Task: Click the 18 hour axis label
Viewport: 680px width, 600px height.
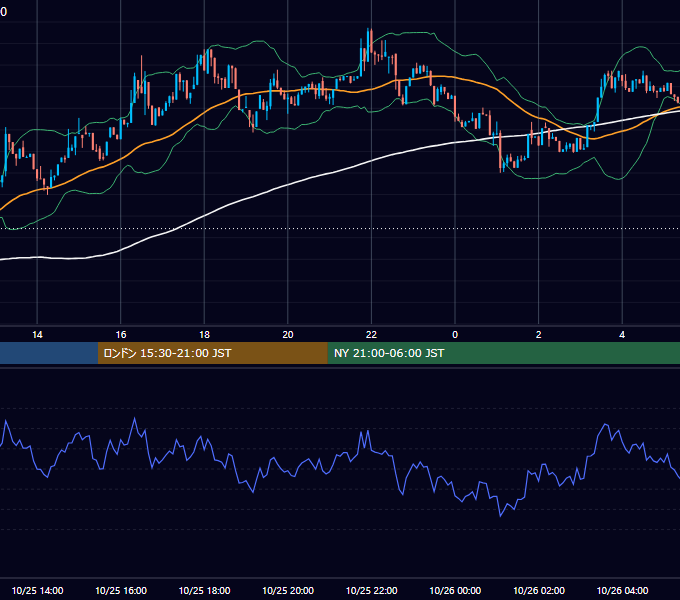Action: pos(204,335)
